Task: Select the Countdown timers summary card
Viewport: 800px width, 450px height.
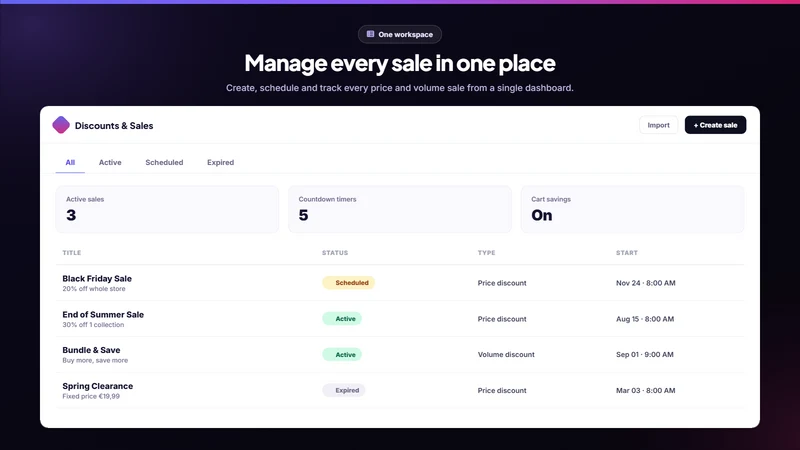Action: click(x=399, y=209)
